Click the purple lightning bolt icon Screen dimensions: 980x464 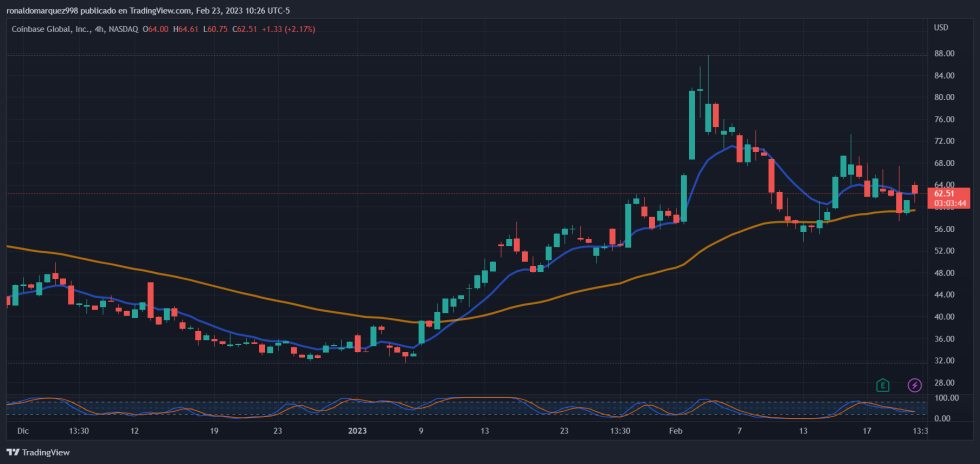pos(914,385)
